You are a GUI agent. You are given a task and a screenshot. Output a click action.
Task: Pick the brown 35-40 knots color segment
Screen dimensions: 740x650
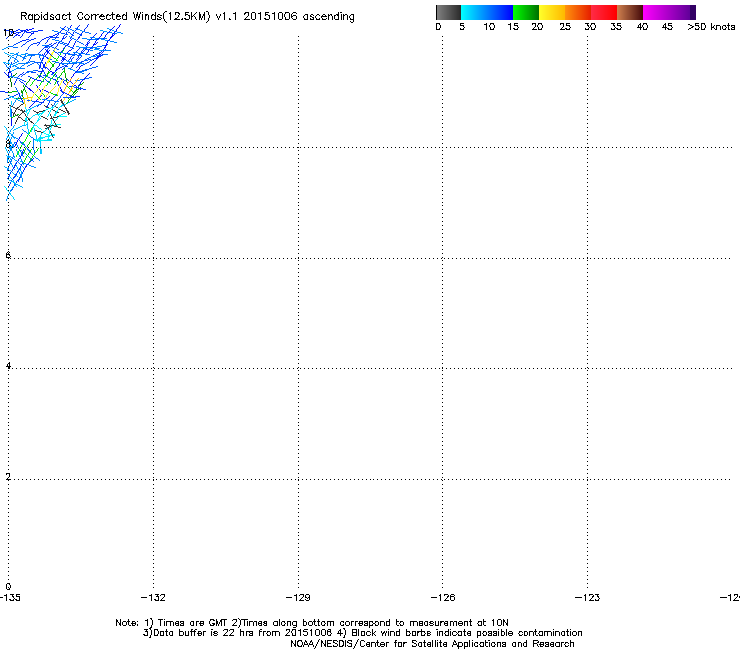click(630, 12)
